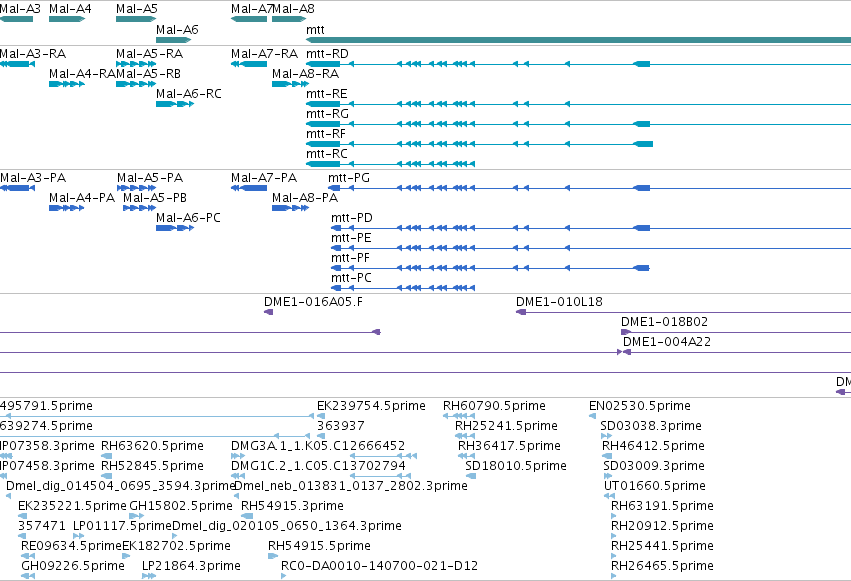Select the mtt-PF protein label

tap(350, 258)
